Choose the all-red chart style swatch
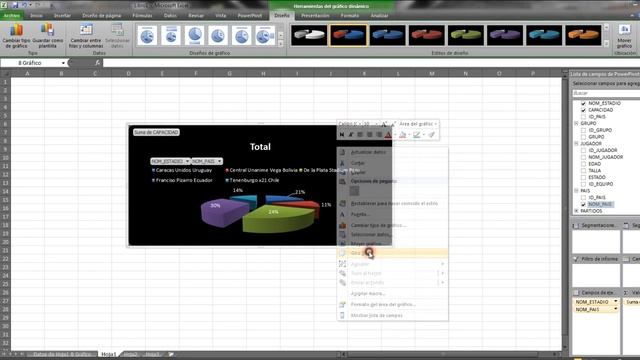 (427, 35)
